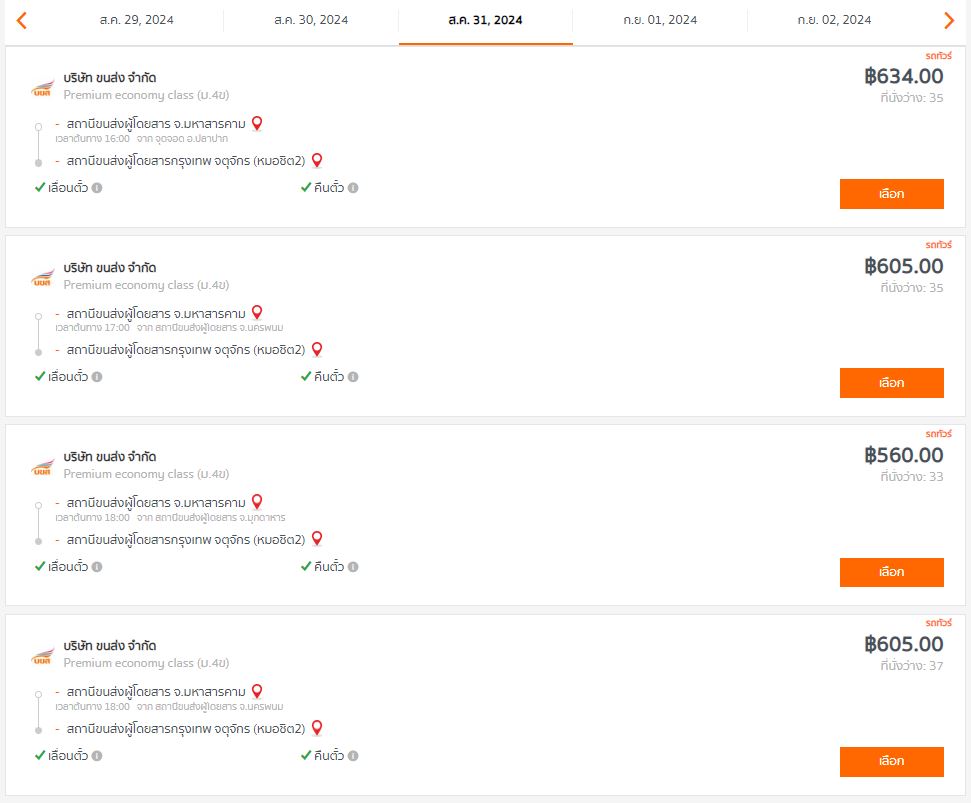Open info icon beside คืนตั๋ว on last trip
The width and height of the screenshot is (971, 803).
353,755
